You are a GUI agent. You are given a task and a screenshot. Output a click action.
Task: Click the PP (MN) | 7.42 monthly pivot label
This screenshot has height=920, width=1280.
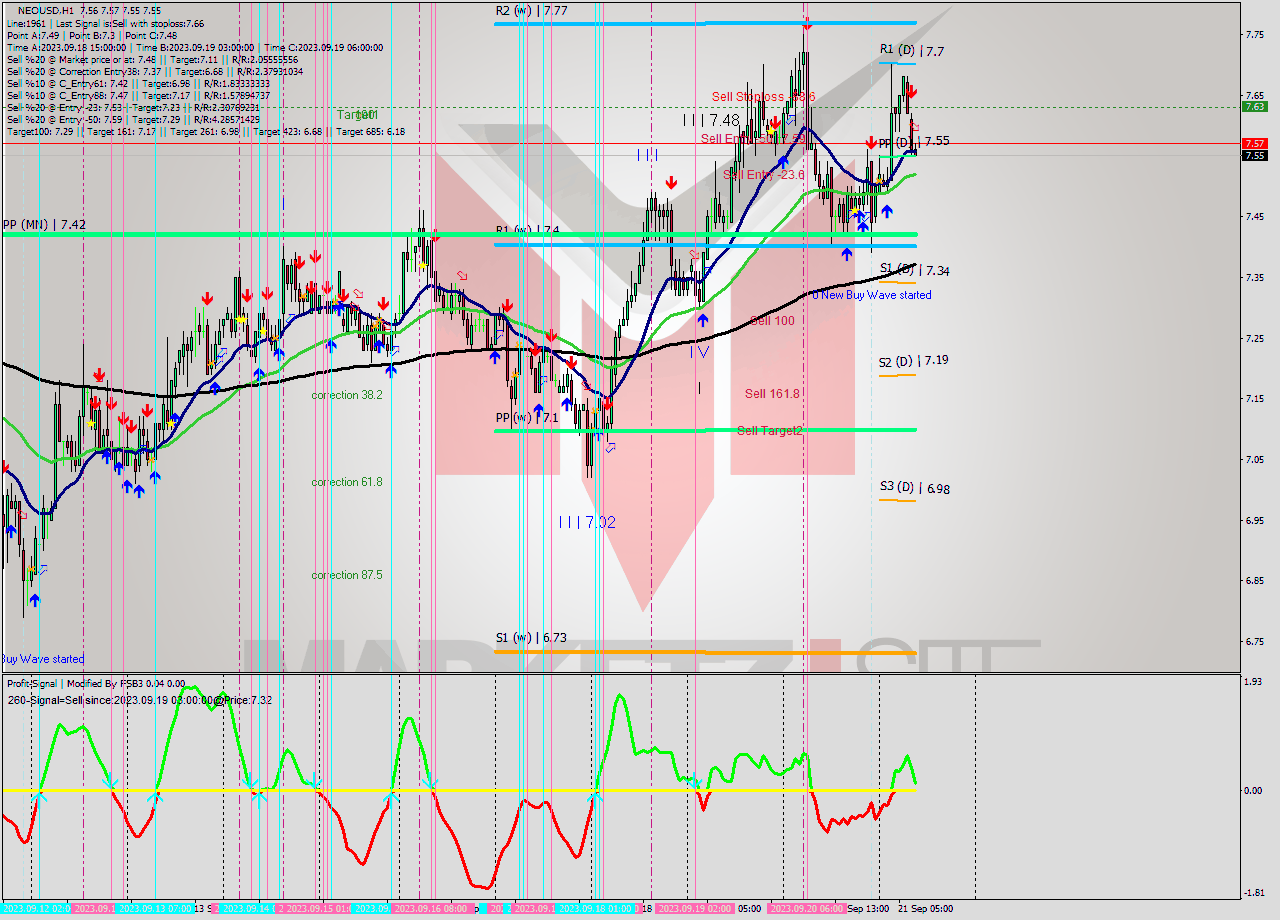(44, 225)
